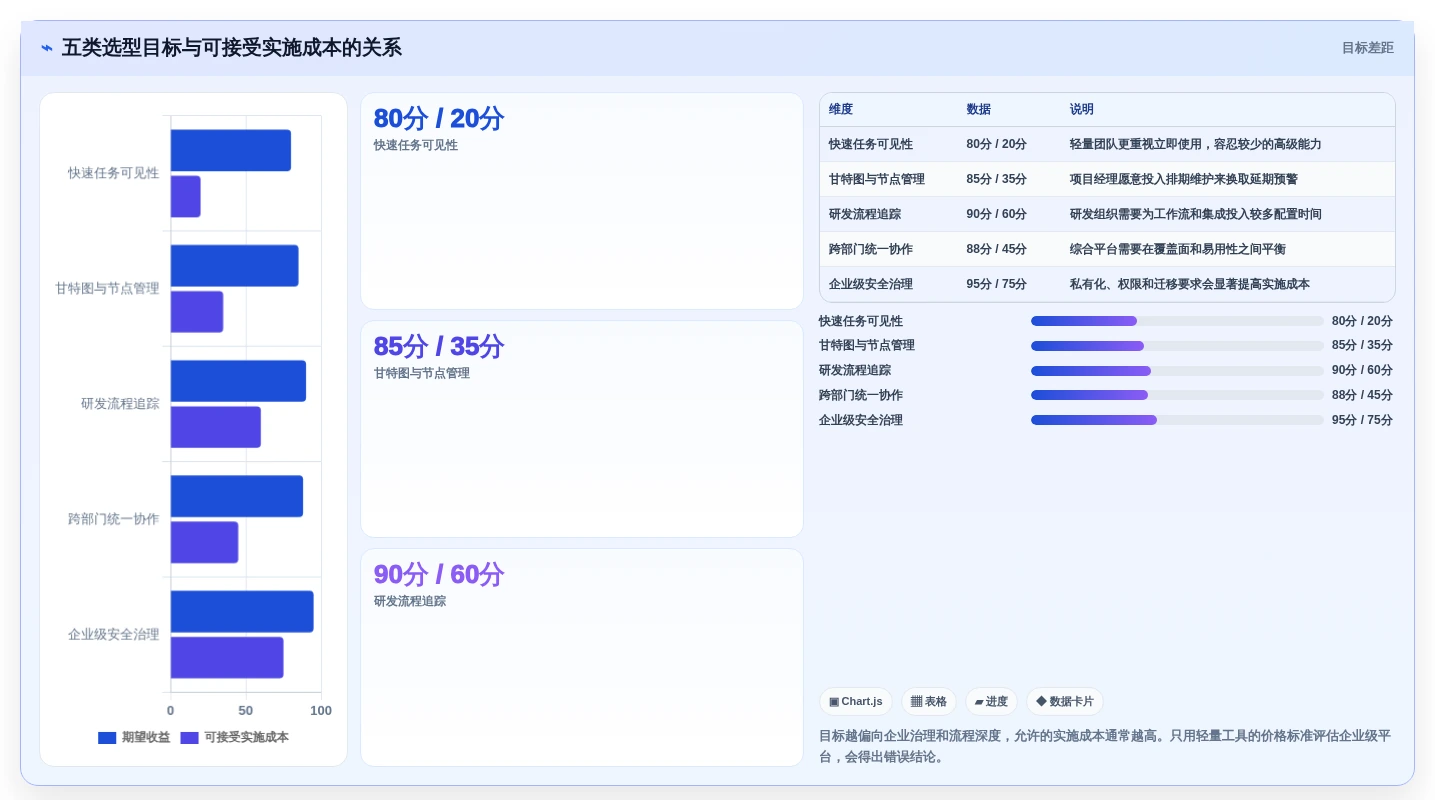1435x800 pixels.
Task: Click the 甘特图与节点管理 progress bar
Action: pos(1177,346)
